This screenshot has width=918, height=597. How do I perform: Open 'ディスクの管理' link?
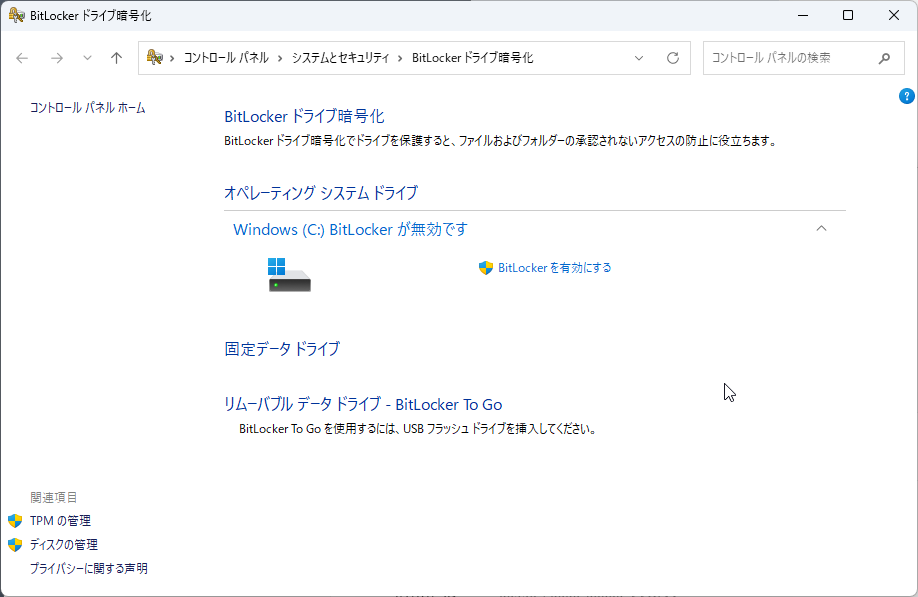[x=63, y=545]
